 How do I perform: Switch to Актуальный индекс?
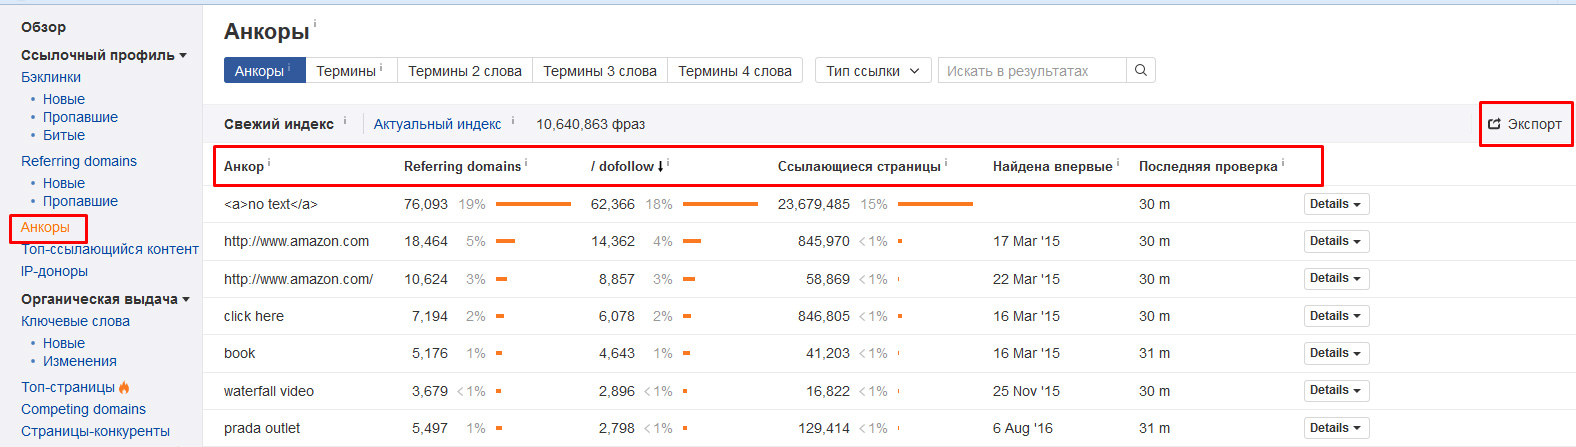click(x=437, y=124)
